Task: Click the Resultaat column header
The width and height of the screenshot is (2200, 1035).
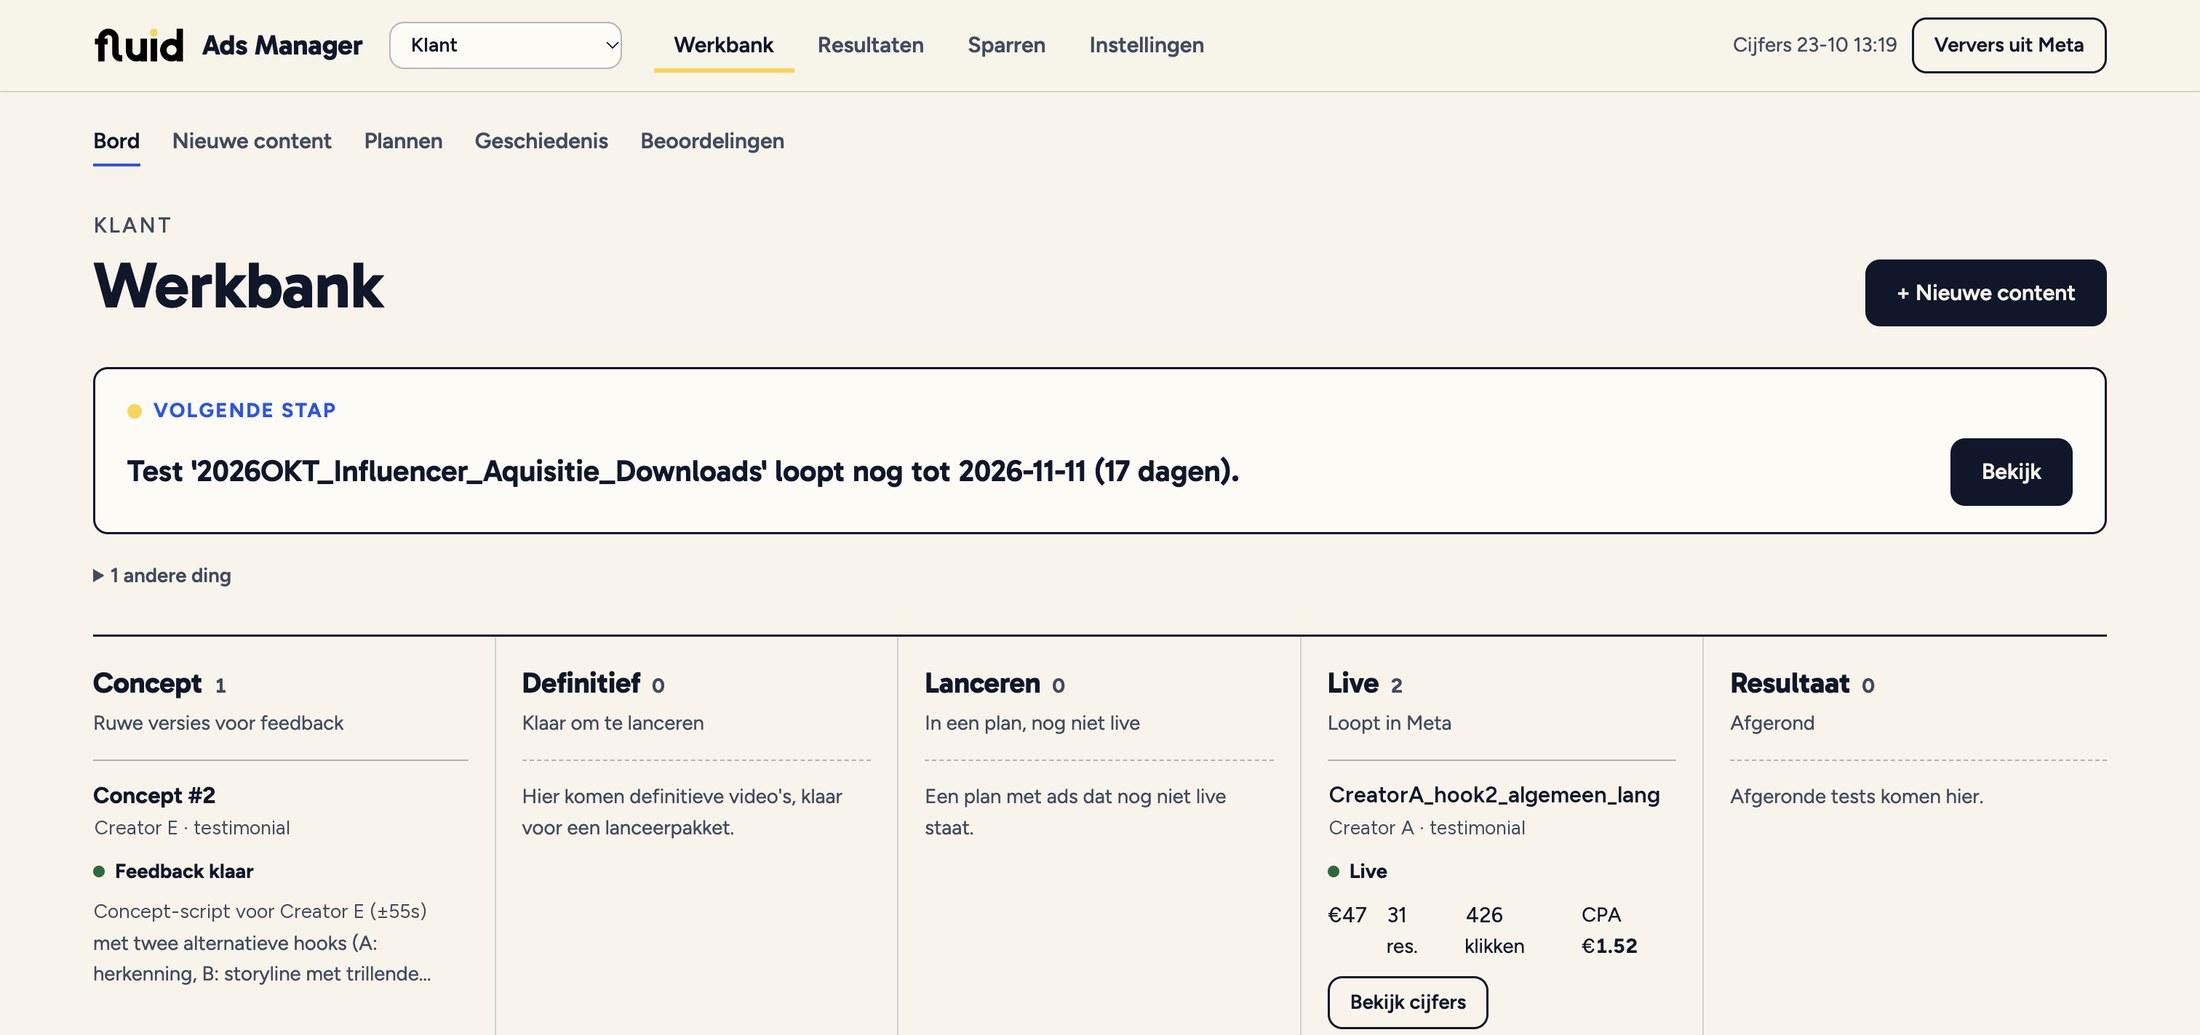Action: 1790,683
